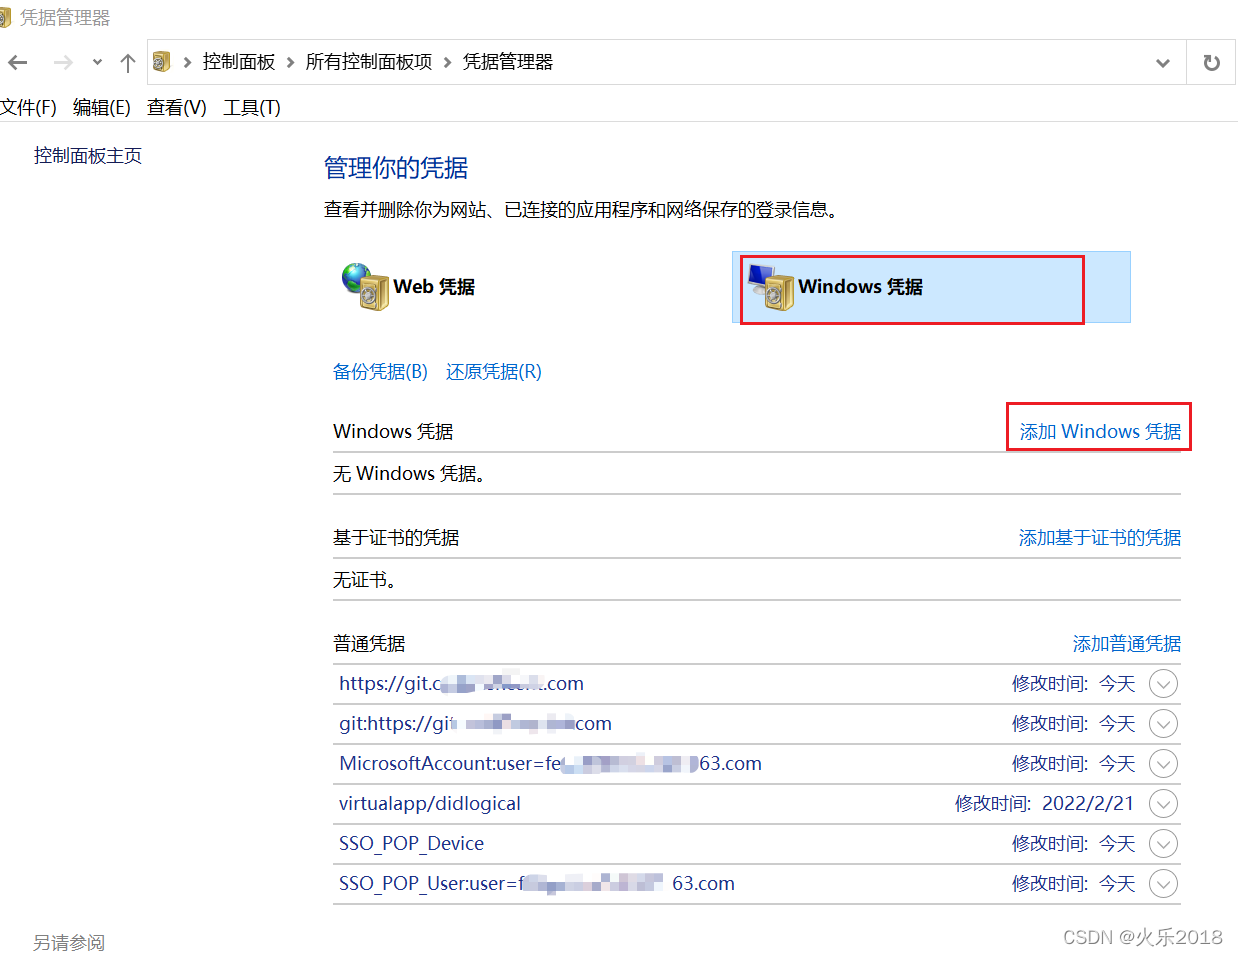Open the 查看(V) menu

(x=176, y=107)
